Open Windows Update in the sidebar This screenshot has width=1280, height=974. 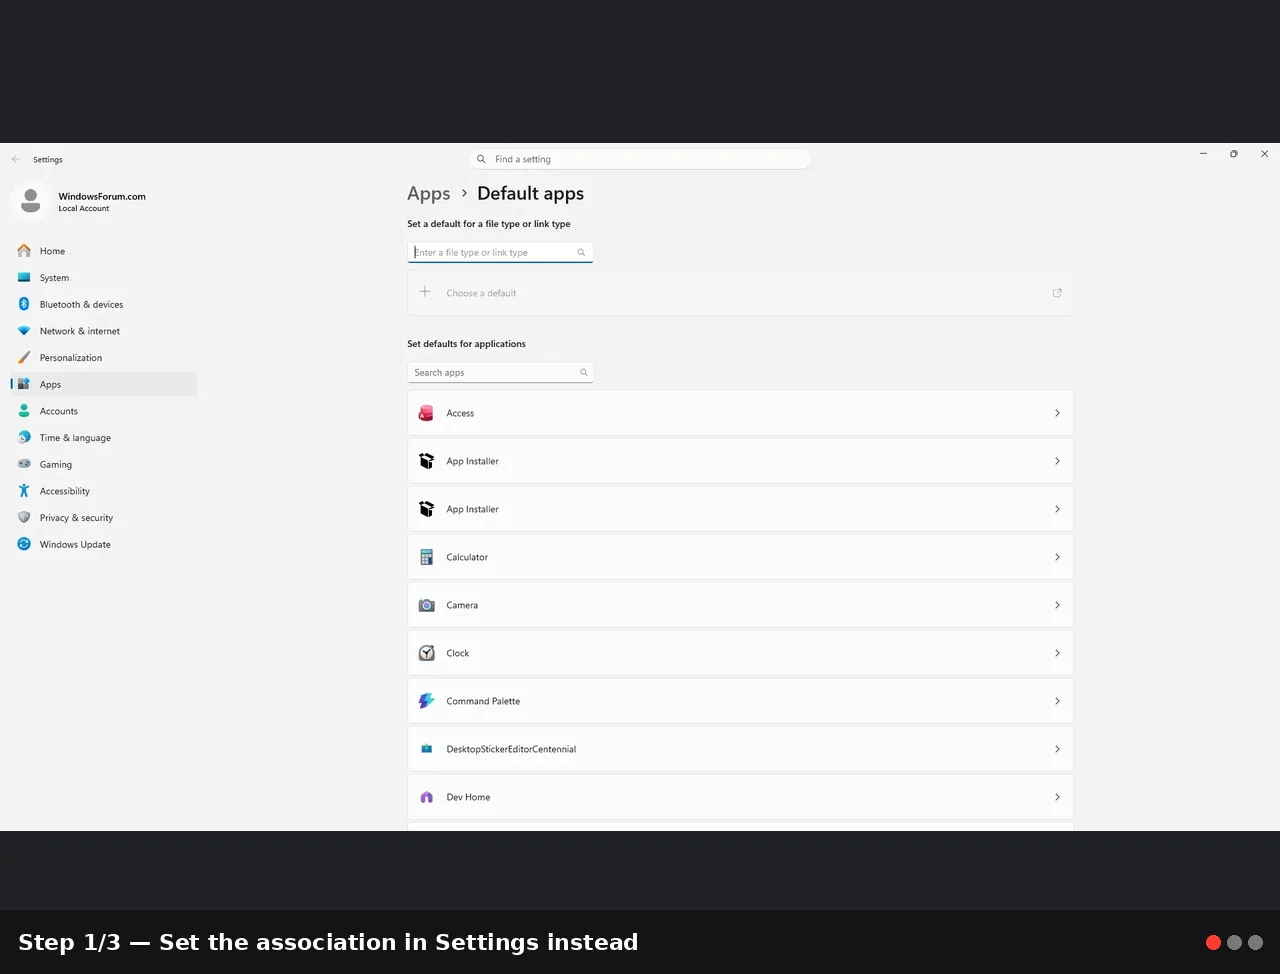pos(104,544)
